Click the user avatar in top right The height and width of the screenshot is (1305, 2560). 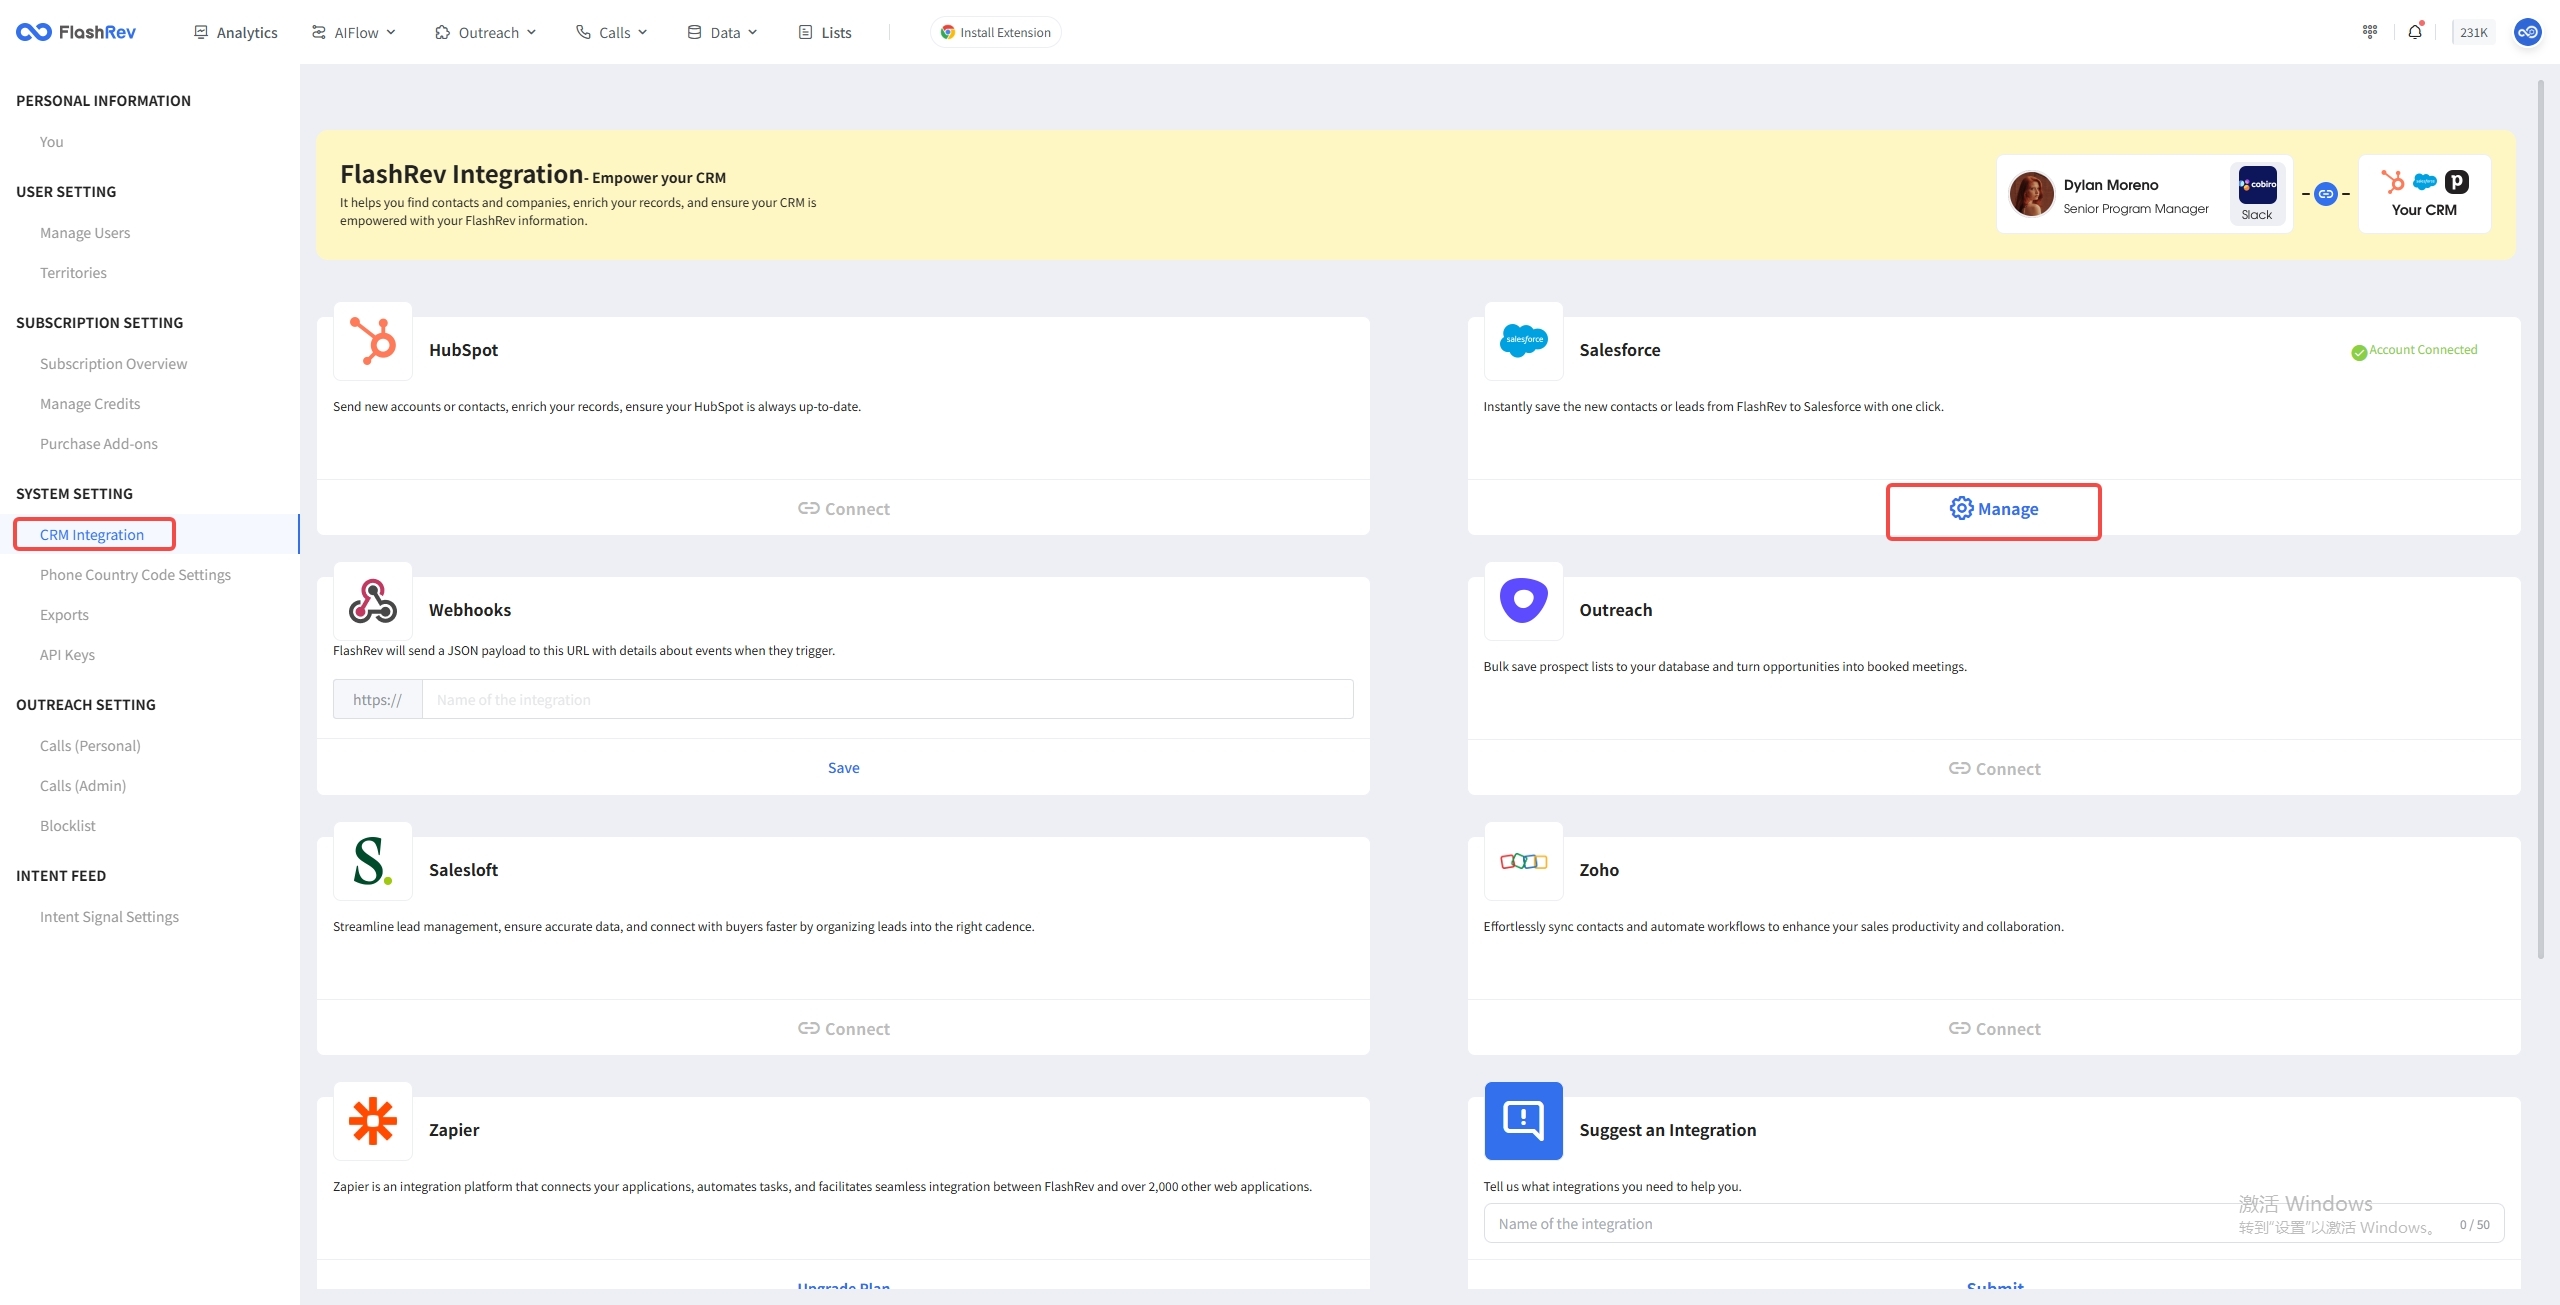[2527, 32]
